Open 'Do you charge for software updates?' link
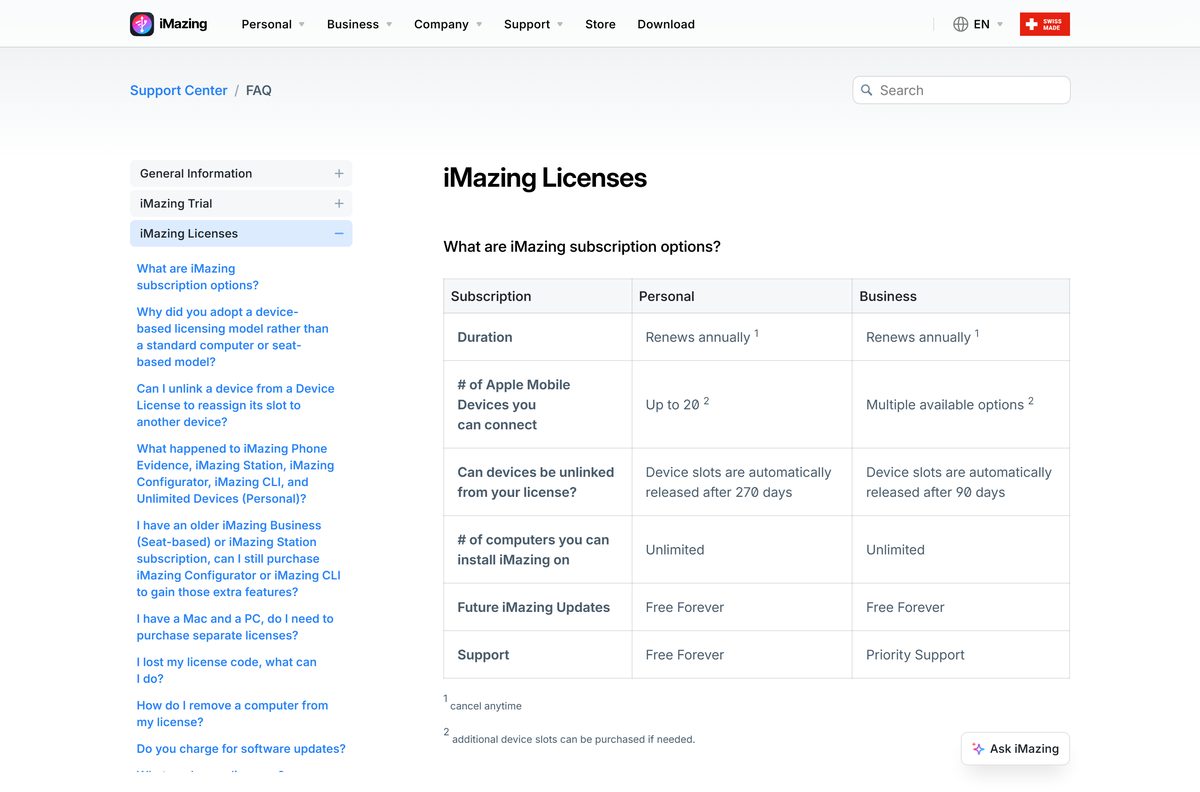Screen dimensions: 1200x792 pos(241,749)
